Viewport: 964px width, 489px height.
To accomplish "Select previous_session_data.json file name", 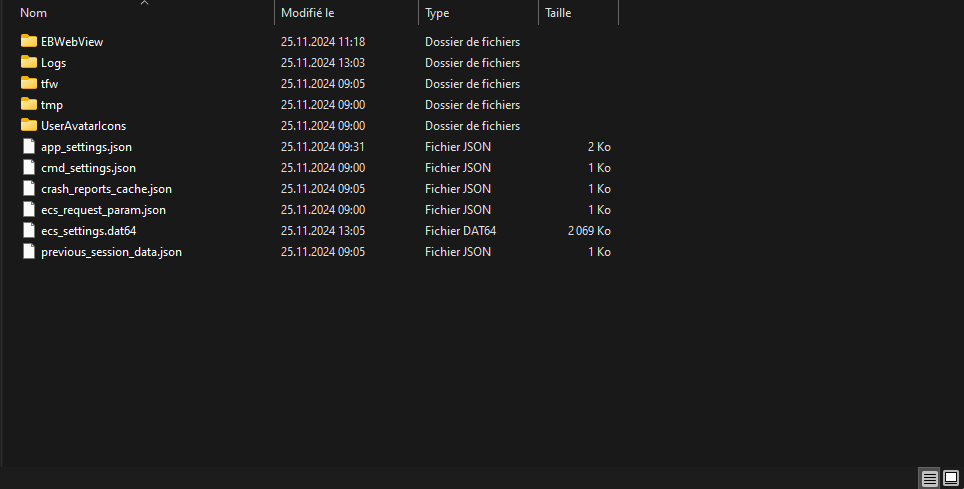I will click(x=111, y=252).
